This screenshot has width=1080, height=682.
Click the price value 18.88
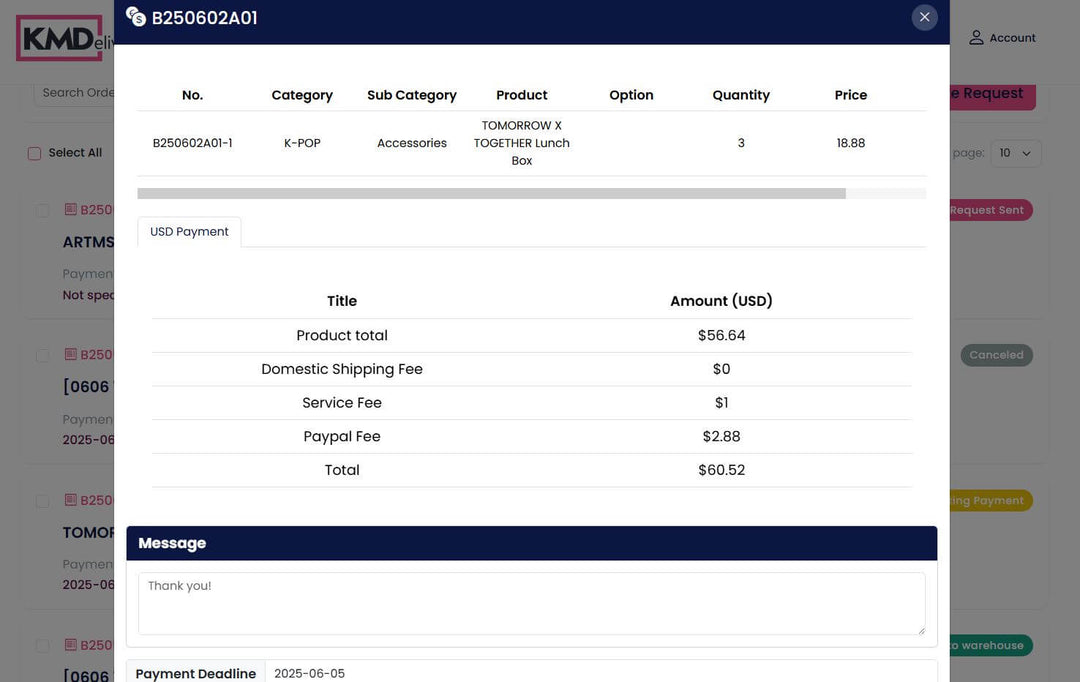pos(851,143)
